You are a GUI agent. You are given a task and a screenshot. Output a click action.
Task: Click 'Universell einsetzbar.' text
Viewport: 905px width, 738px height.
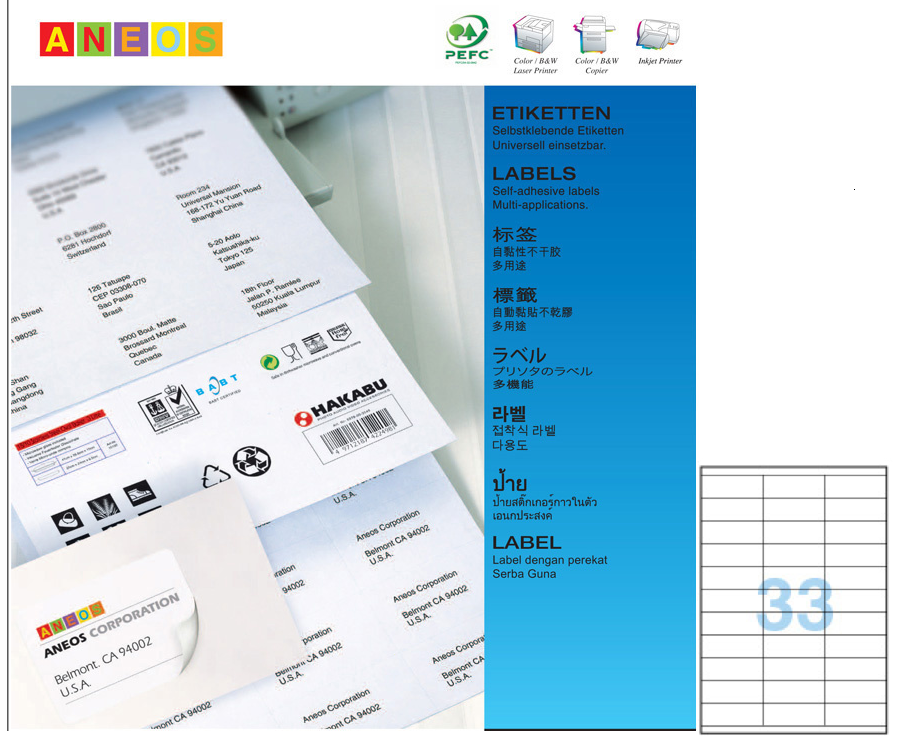click(x=549, y=145)
